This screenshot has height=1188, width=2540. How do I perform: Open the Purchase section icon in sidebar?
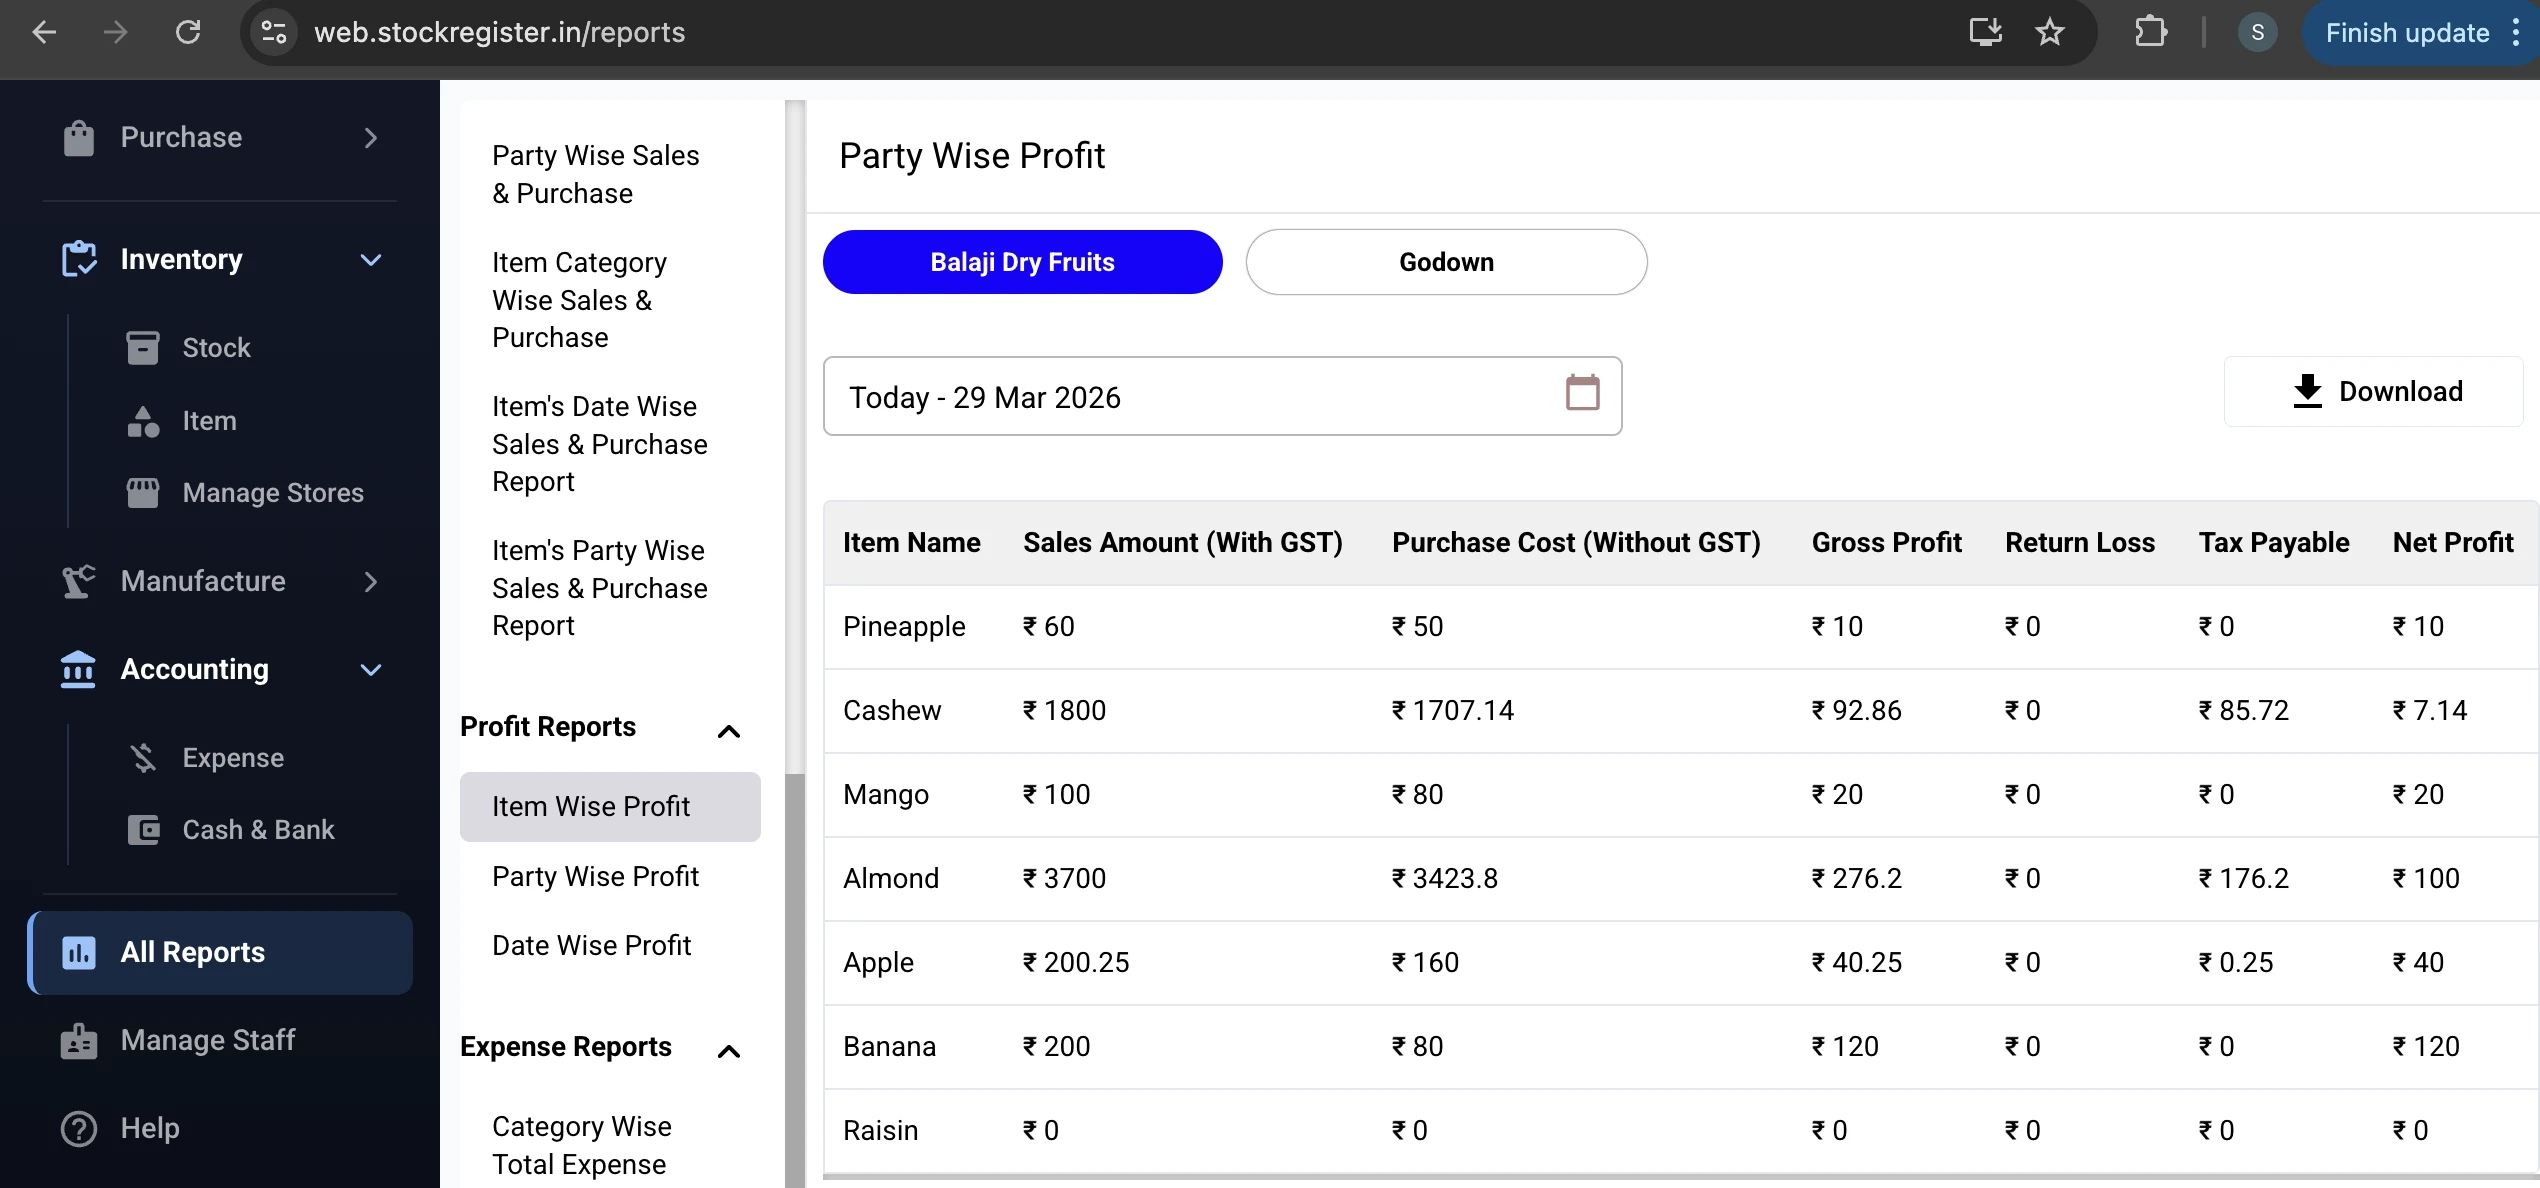pos(80,137)
